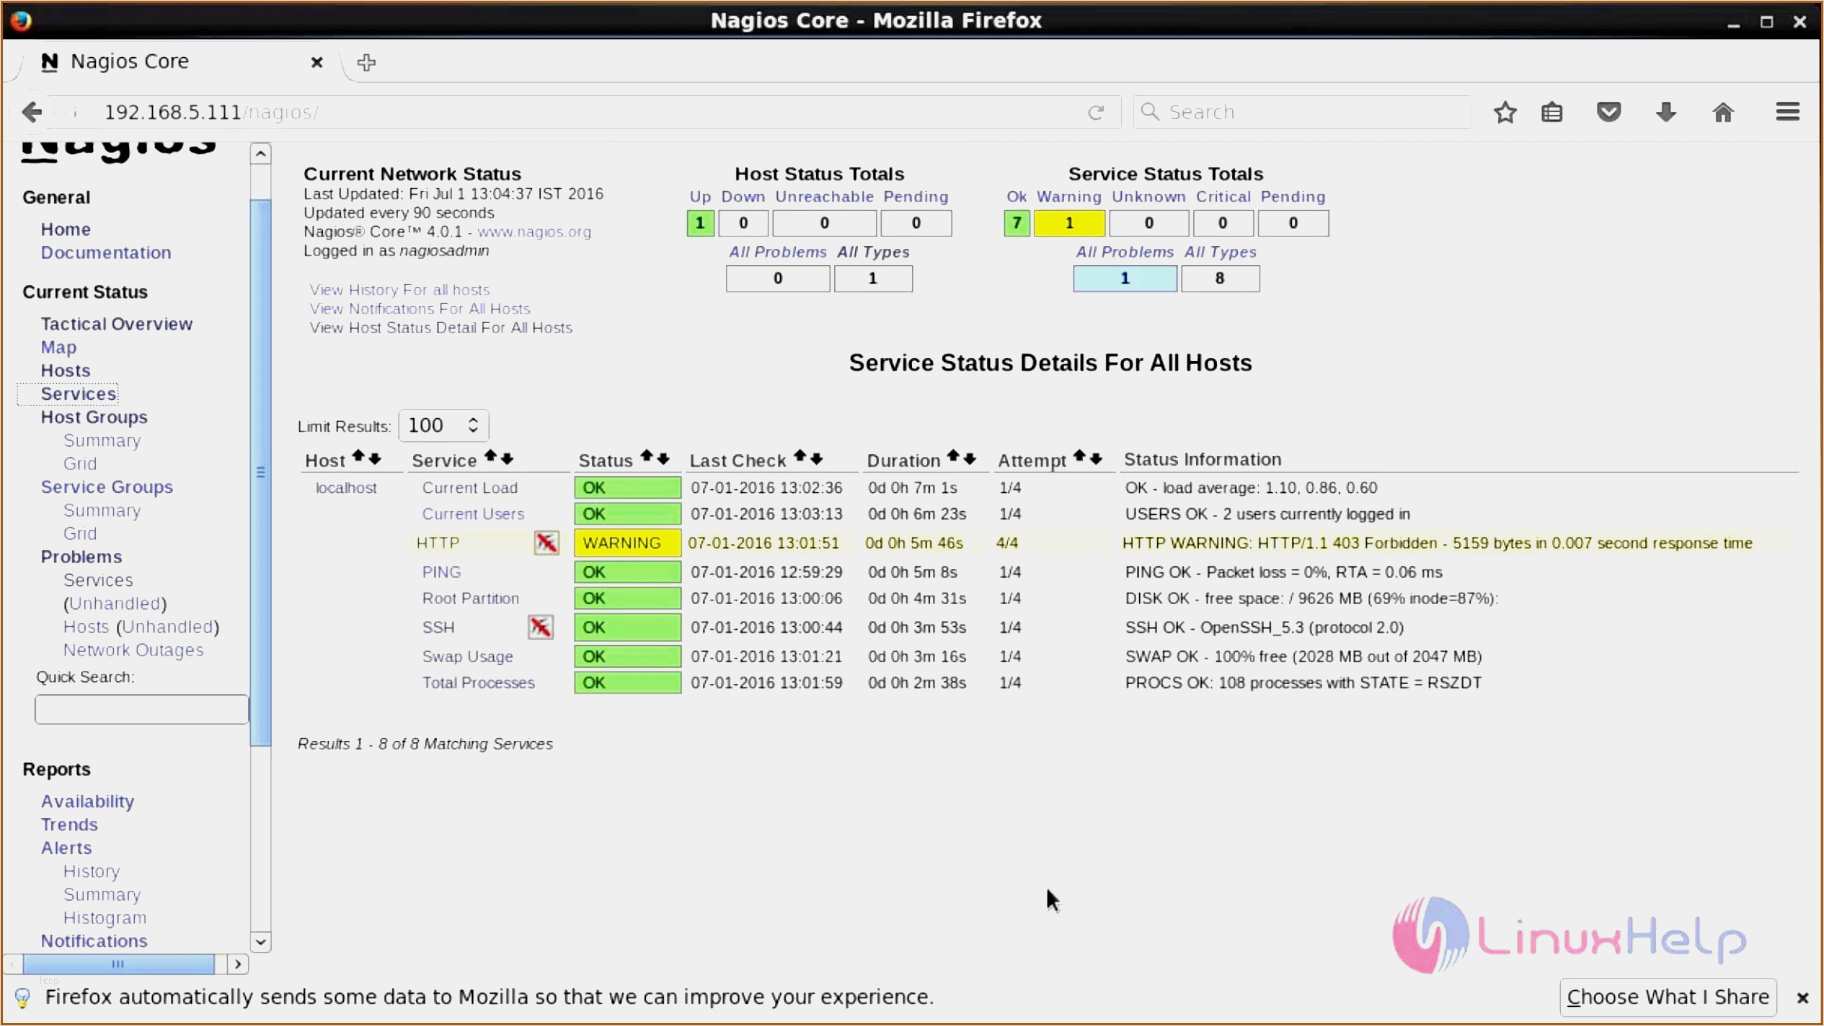This screenshot has width=1824, height=1026.
Task: Click the Documentation link
Action: pos(106,253)
